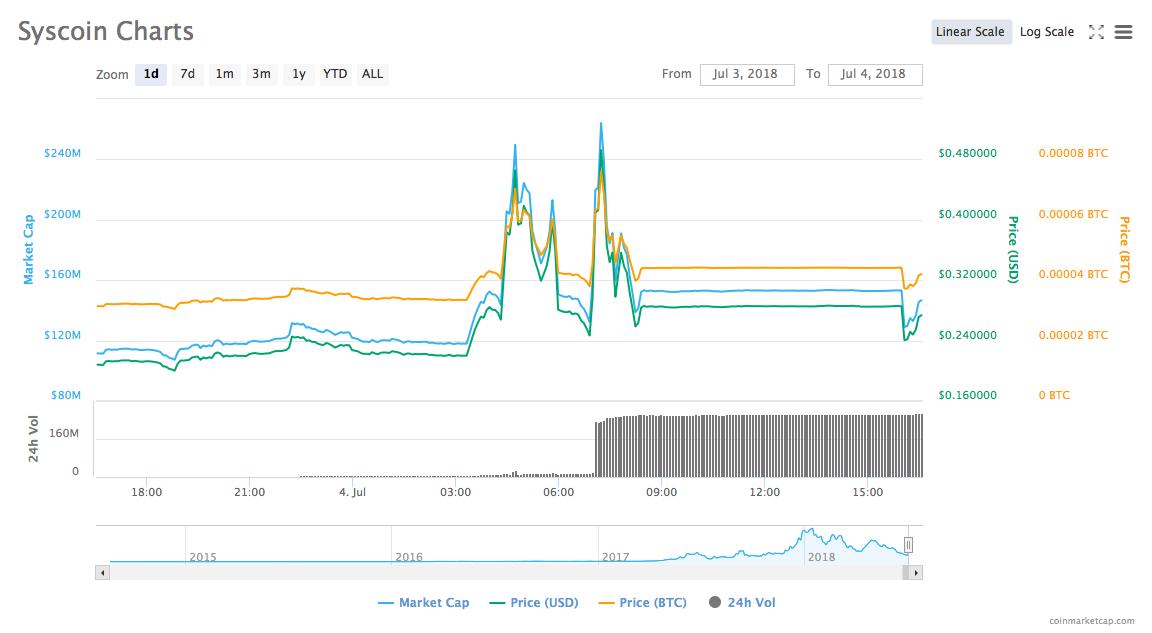Click the 0.00002 BTC axis label
Screen dimensions: 1152x633
[x=1073, y=335]
